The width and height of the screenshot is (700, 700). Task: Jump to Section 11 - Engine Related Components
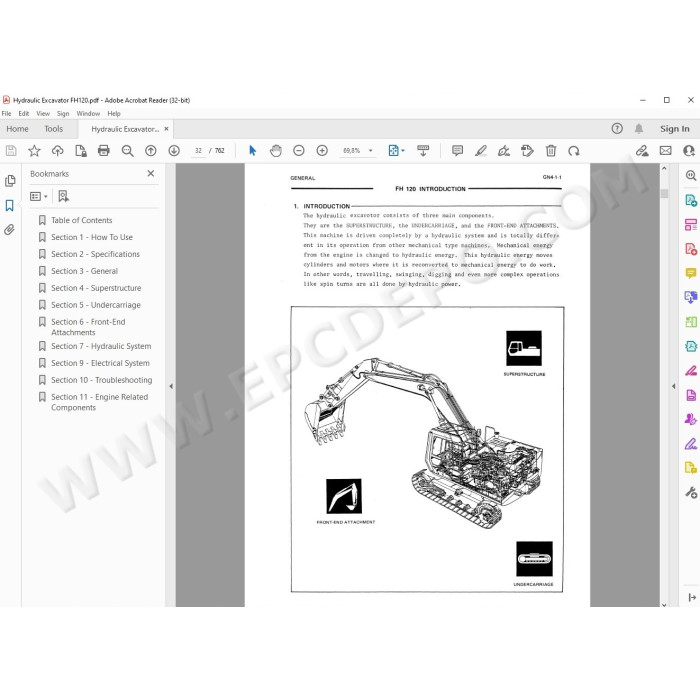pos(99,402)
